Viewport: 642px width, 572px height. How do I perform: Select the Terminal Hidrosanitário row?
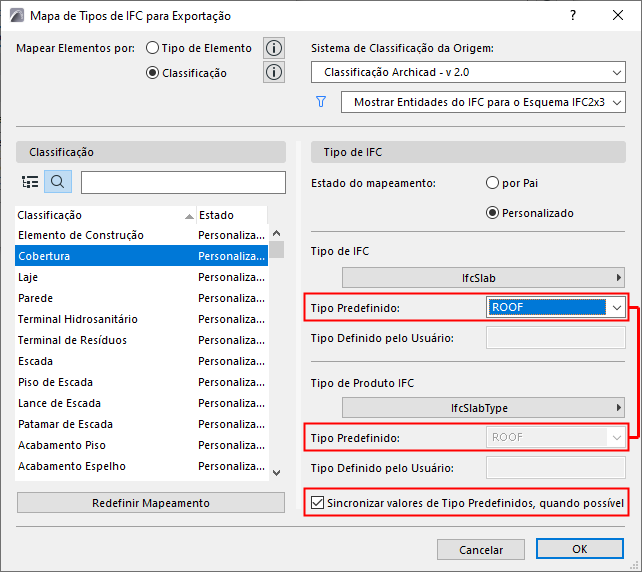tap(142, 319)
